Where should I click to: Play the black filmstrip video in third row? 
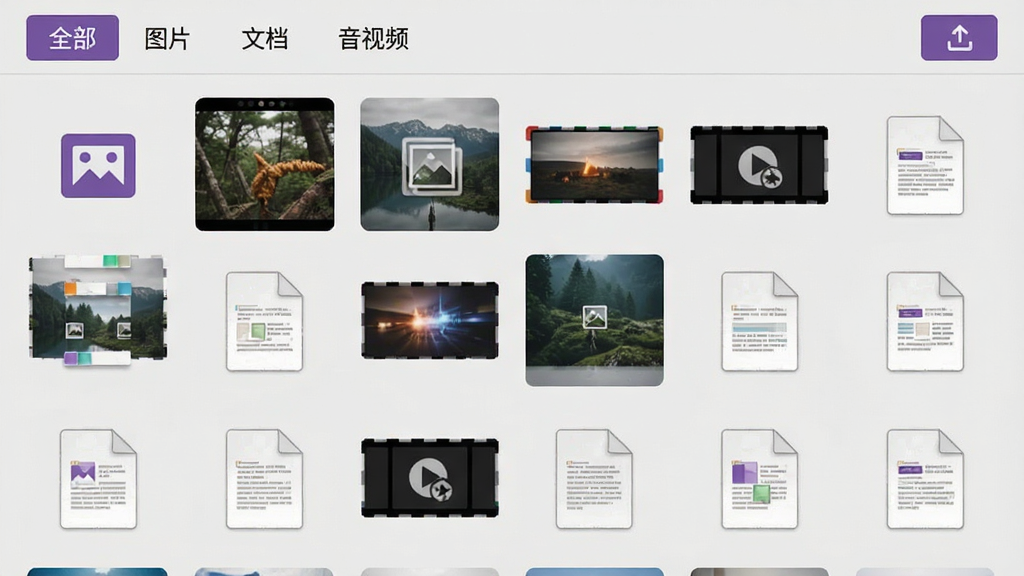[x=430, y=478]
